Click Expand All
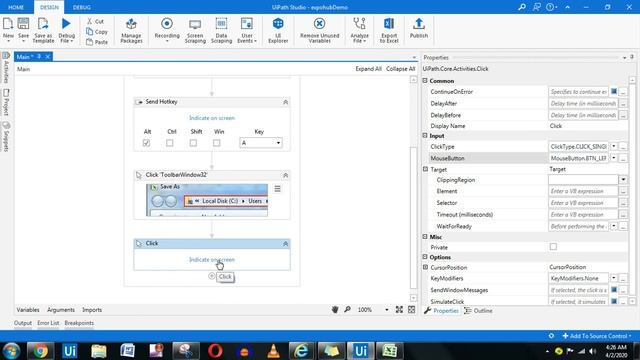 pyautogui.click(x=369, y=69)
